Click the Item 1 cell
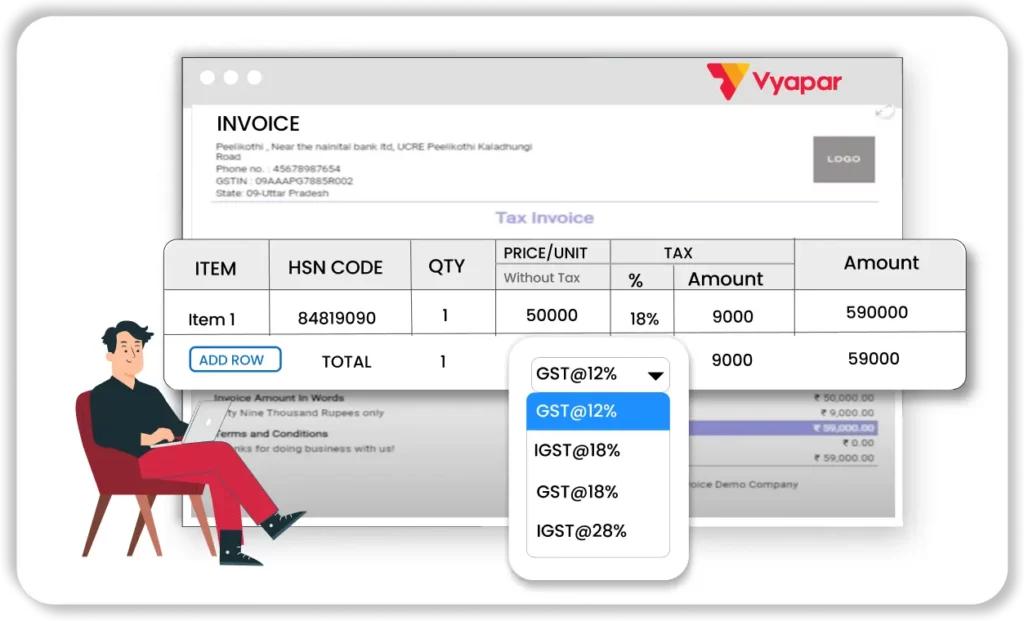The height and width of the screenshot is (621, 1024). coord(212,320)
